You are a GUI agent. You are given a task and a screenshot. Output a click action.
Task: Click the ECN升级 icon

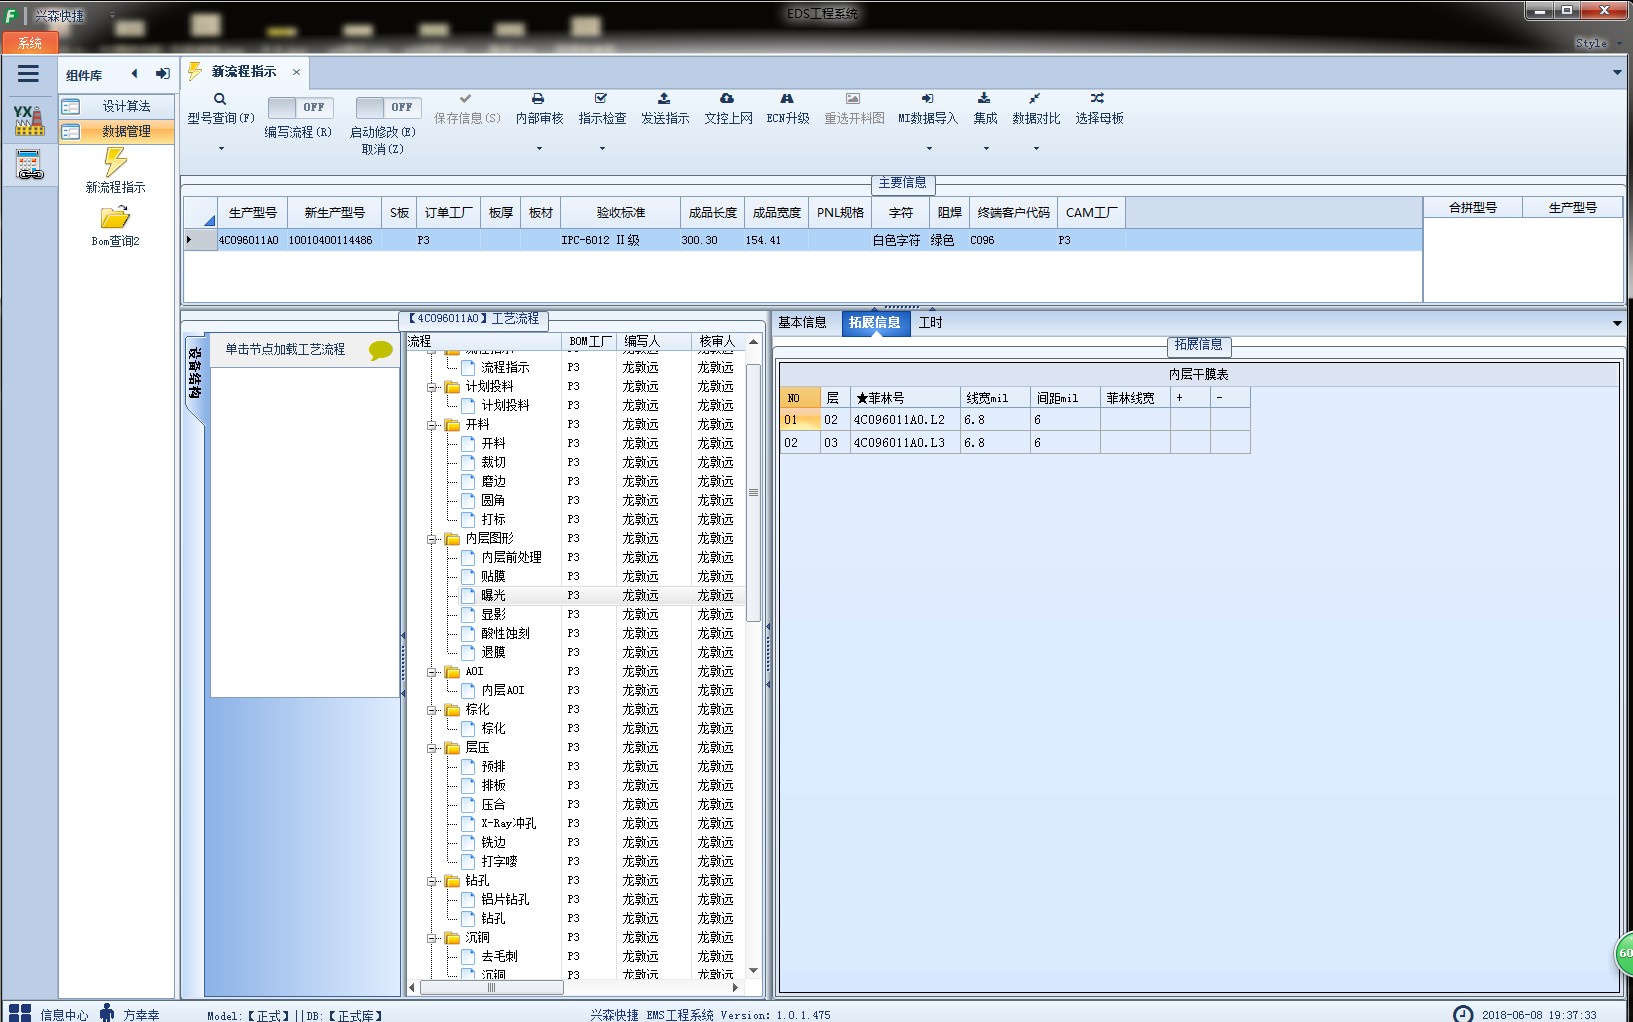click(x=787, y=99)
